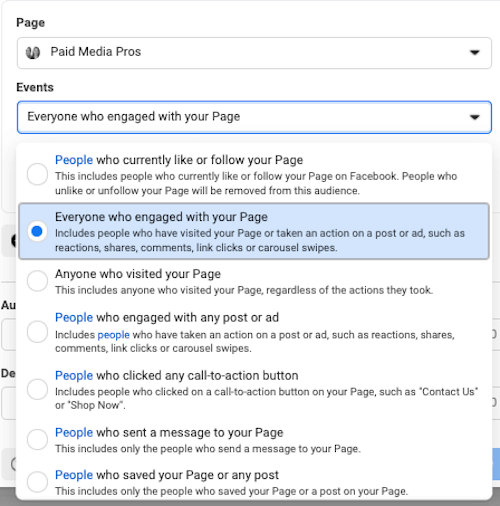Choose People who engaged with any post or ad
The image size is (500, 506).
[x=254, y=332]
